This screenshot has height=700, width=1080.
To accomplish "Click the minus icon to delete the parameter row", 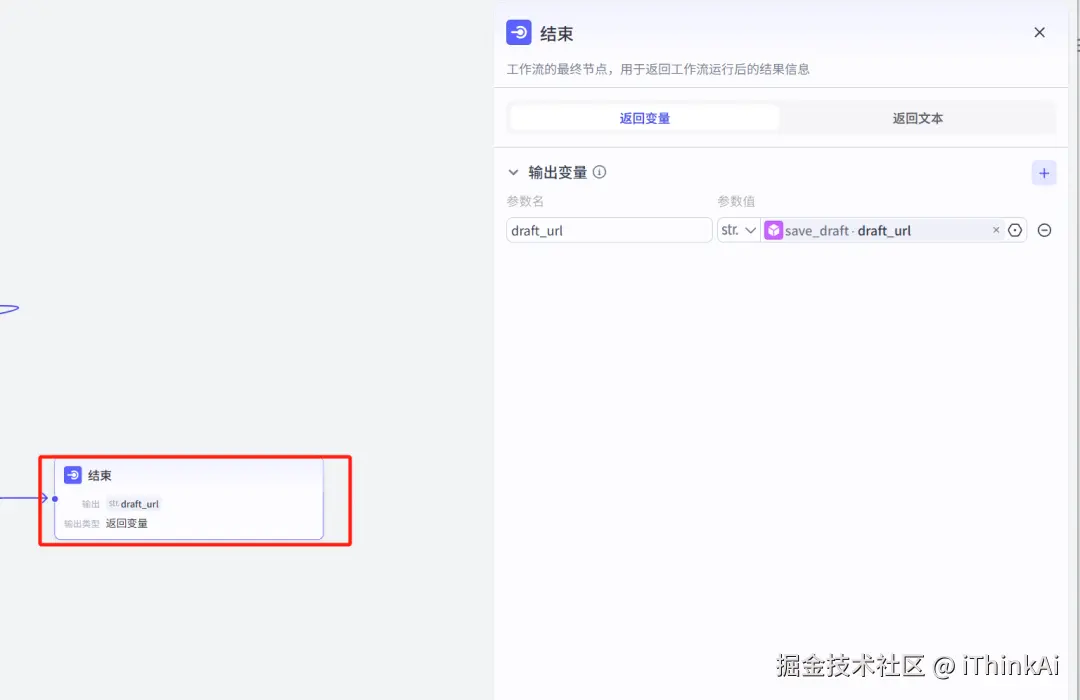I will [1044, 230].
